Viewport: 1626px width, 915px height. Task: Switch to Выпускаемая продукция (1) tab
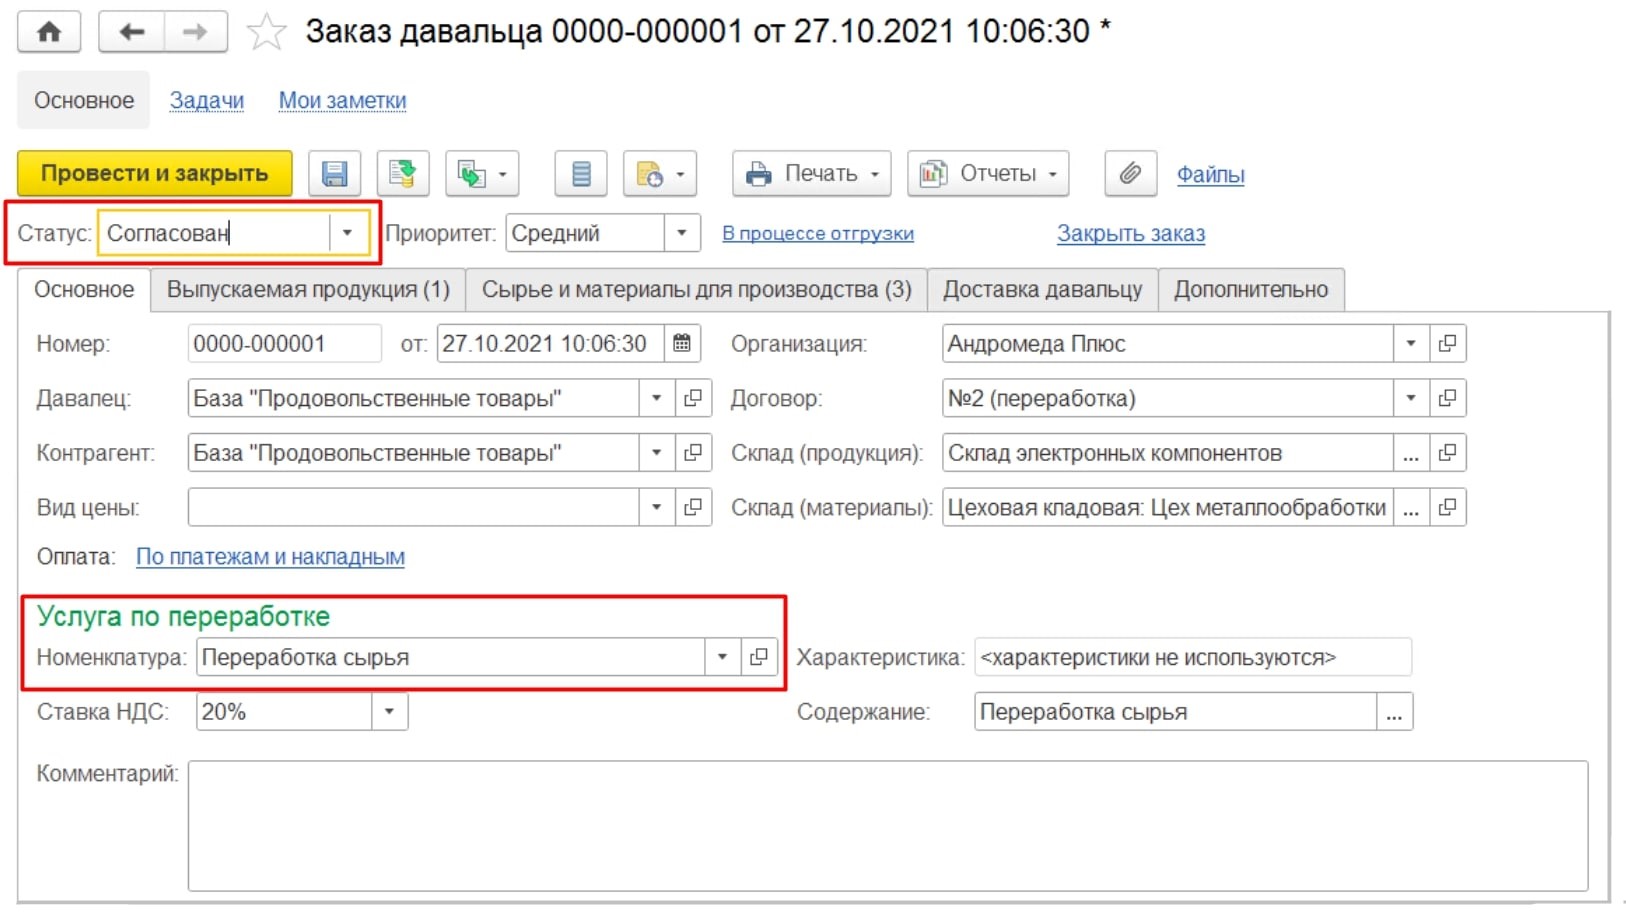(308, 290)
